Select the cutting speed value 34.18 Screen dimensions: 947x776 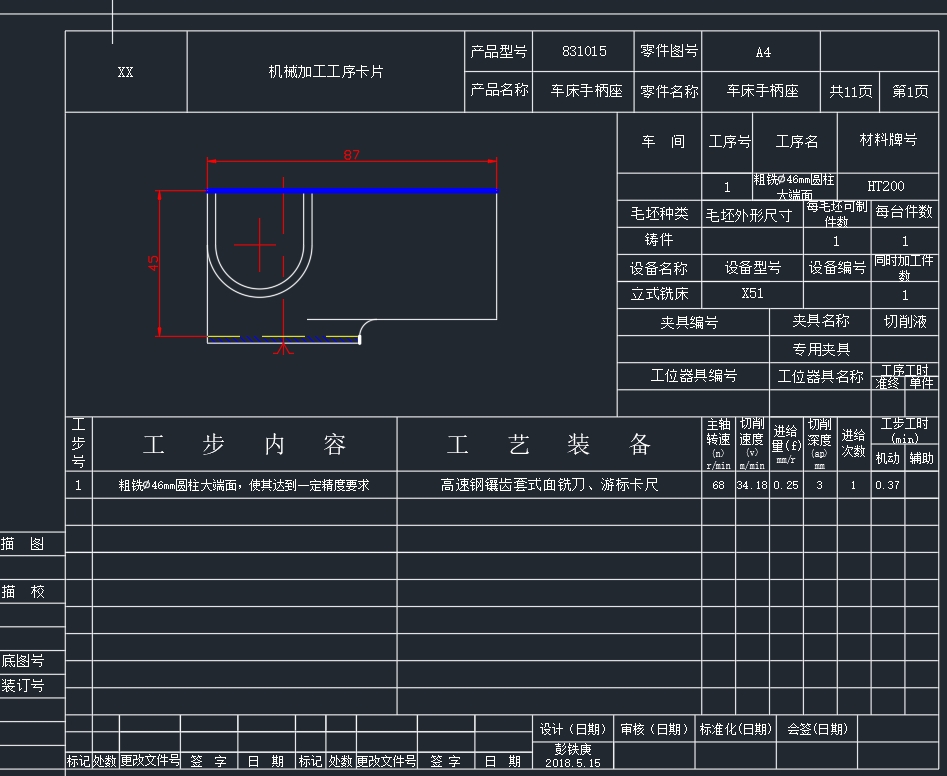[x=752, y=485]
